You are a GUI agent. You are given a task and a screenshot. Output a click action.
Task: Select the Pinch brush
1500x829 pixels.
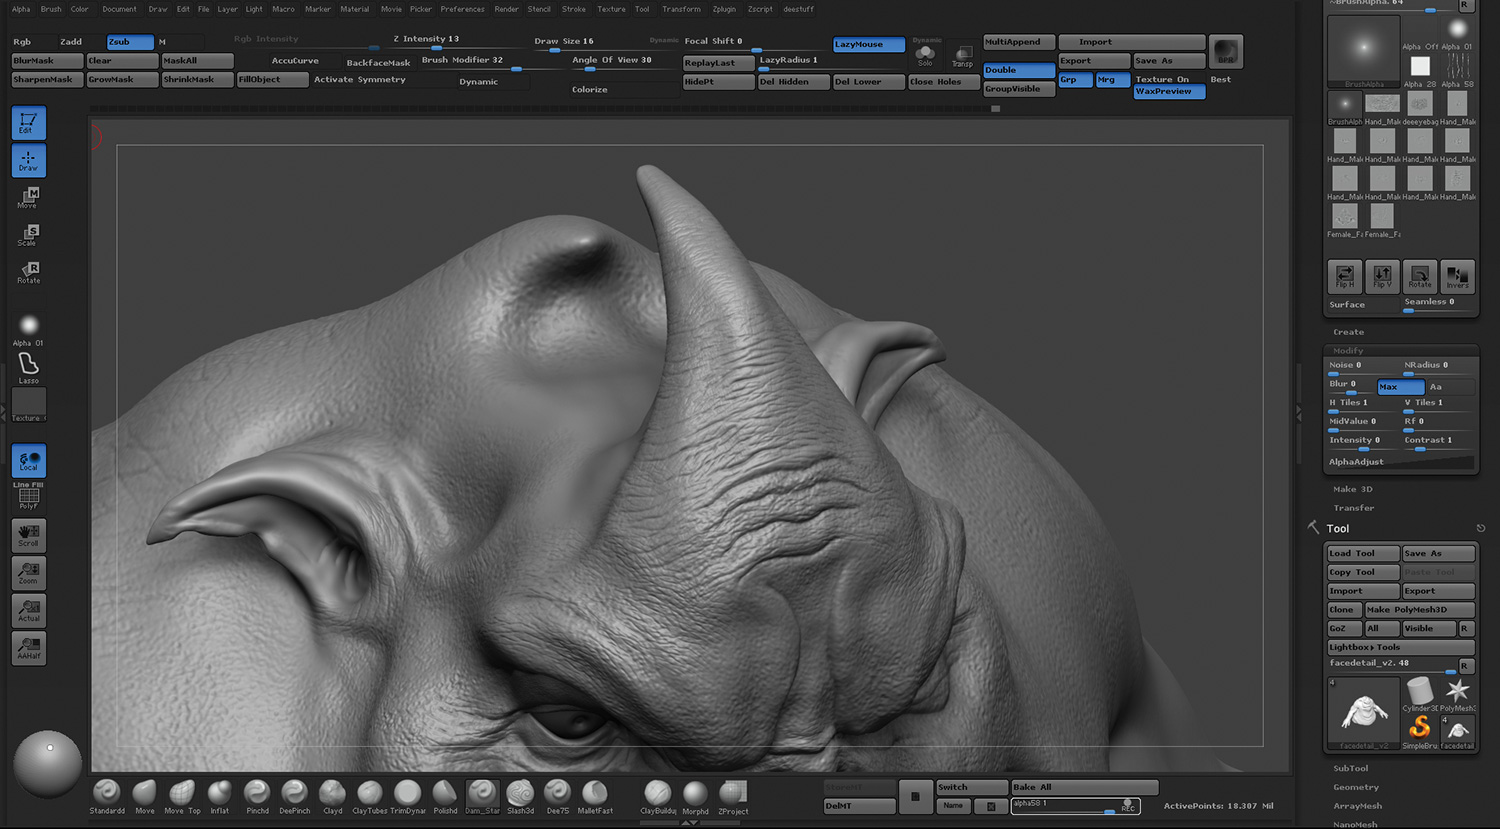coord(257,797)
